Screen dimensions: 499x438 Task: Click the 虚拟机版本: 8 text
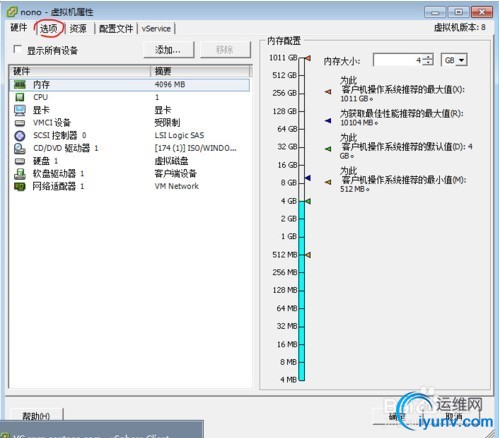tap(459, 28)
